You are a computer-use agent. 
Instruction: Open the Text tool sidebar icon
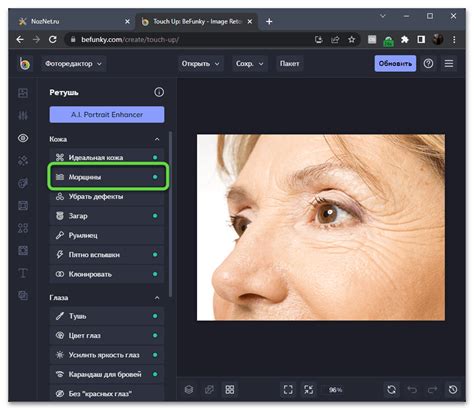pos(23,273)
